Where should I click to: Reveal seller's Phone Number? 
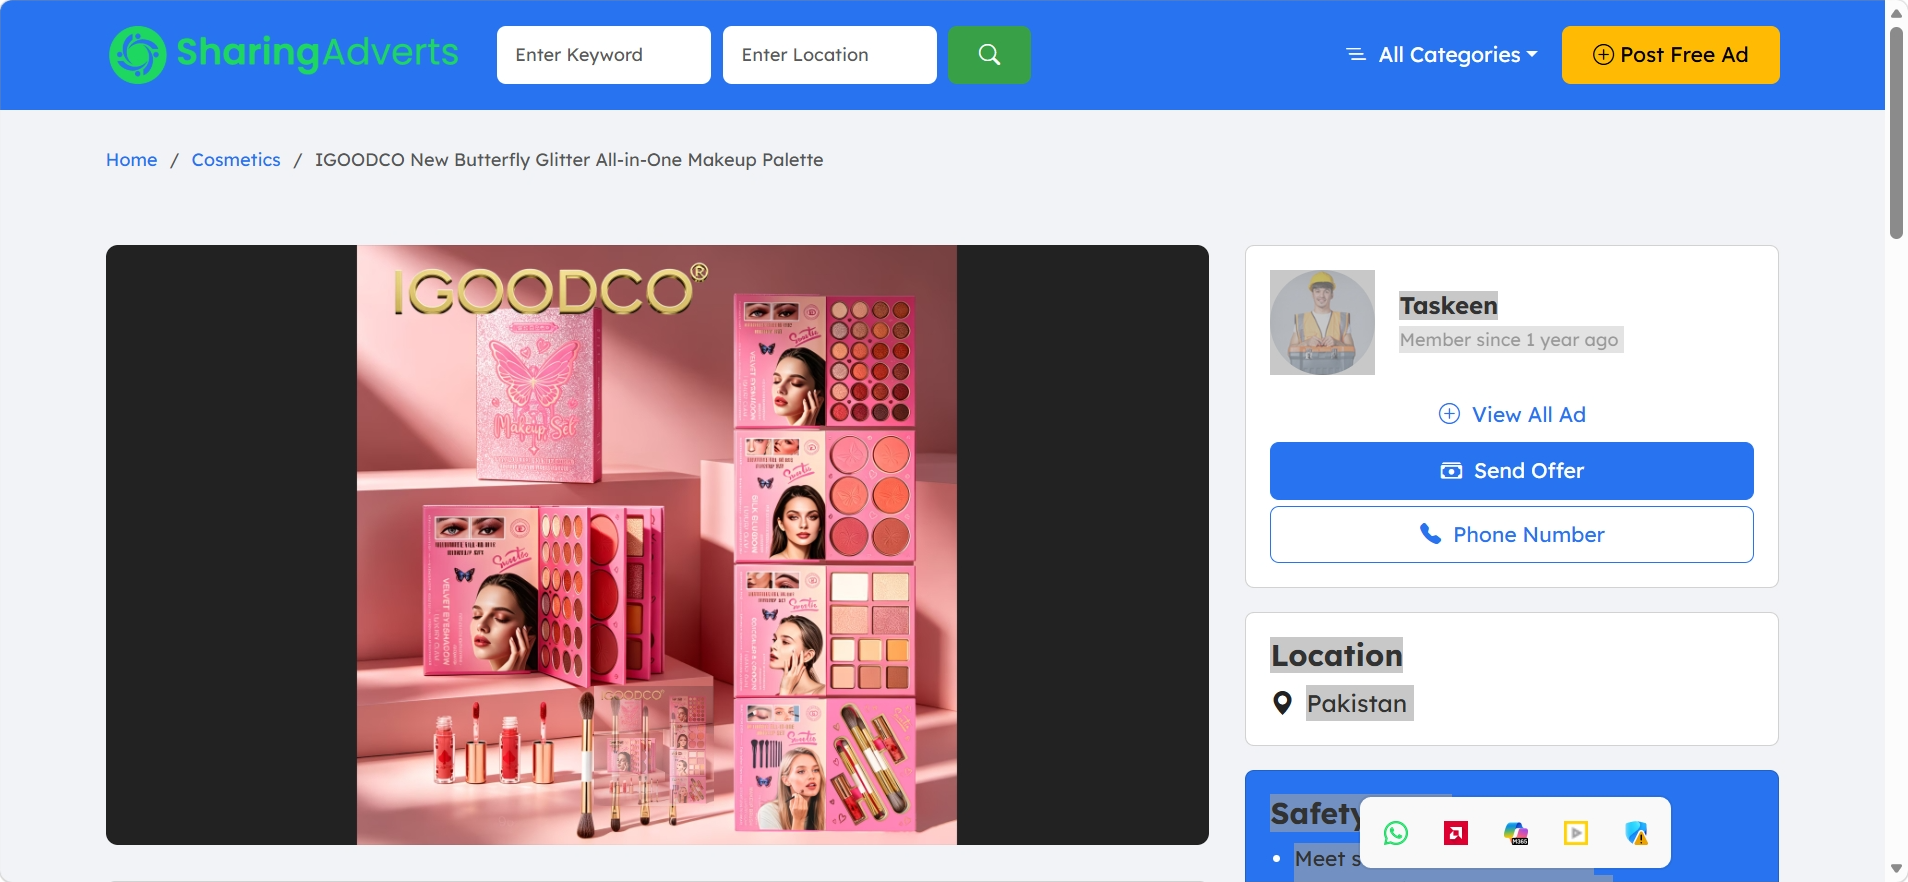1512,535
